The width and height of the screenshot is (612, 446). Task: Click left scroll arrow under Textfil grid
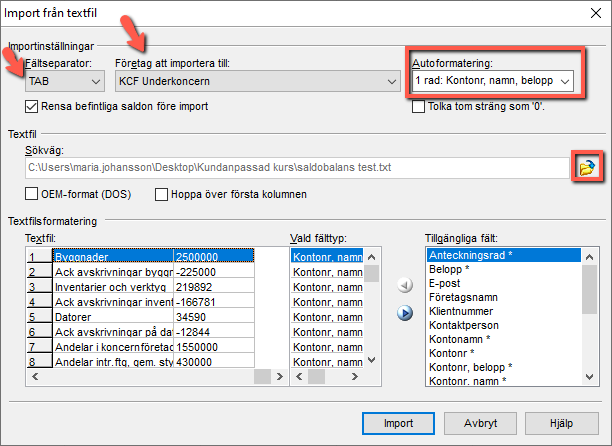tap(35, 377)
